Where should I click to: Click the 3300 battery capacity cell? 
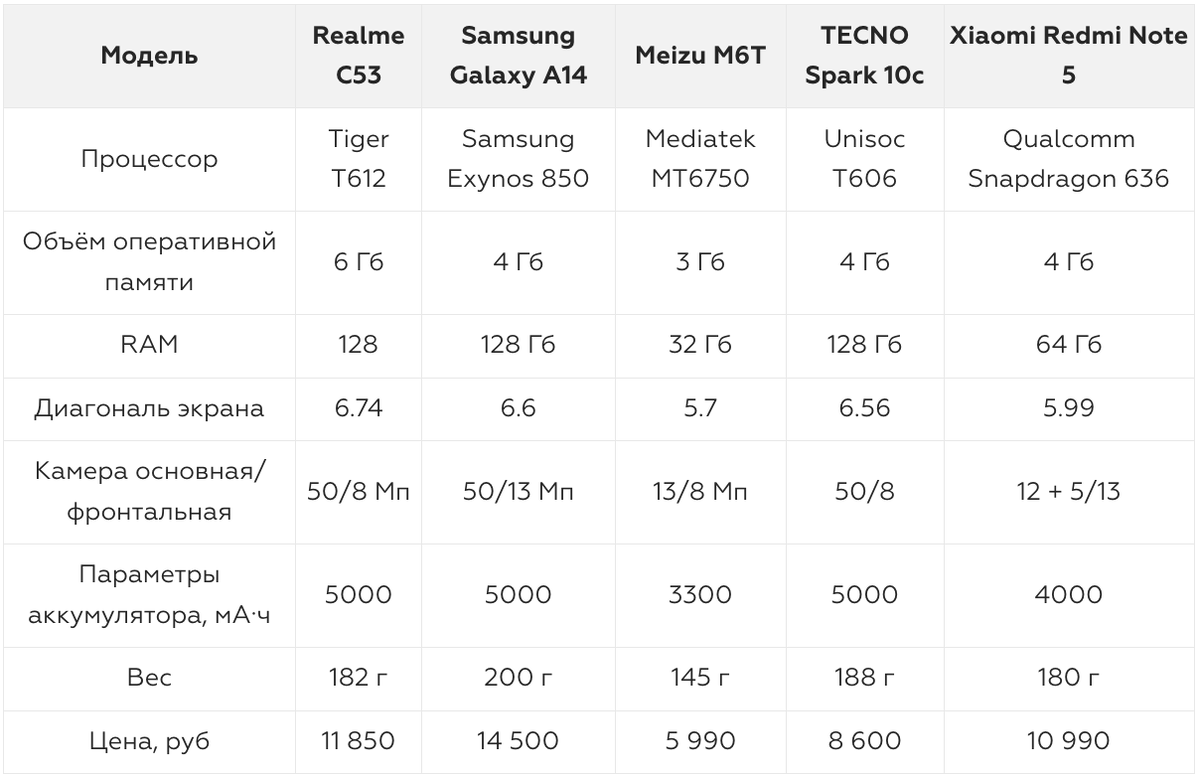(x=700, y=595)
